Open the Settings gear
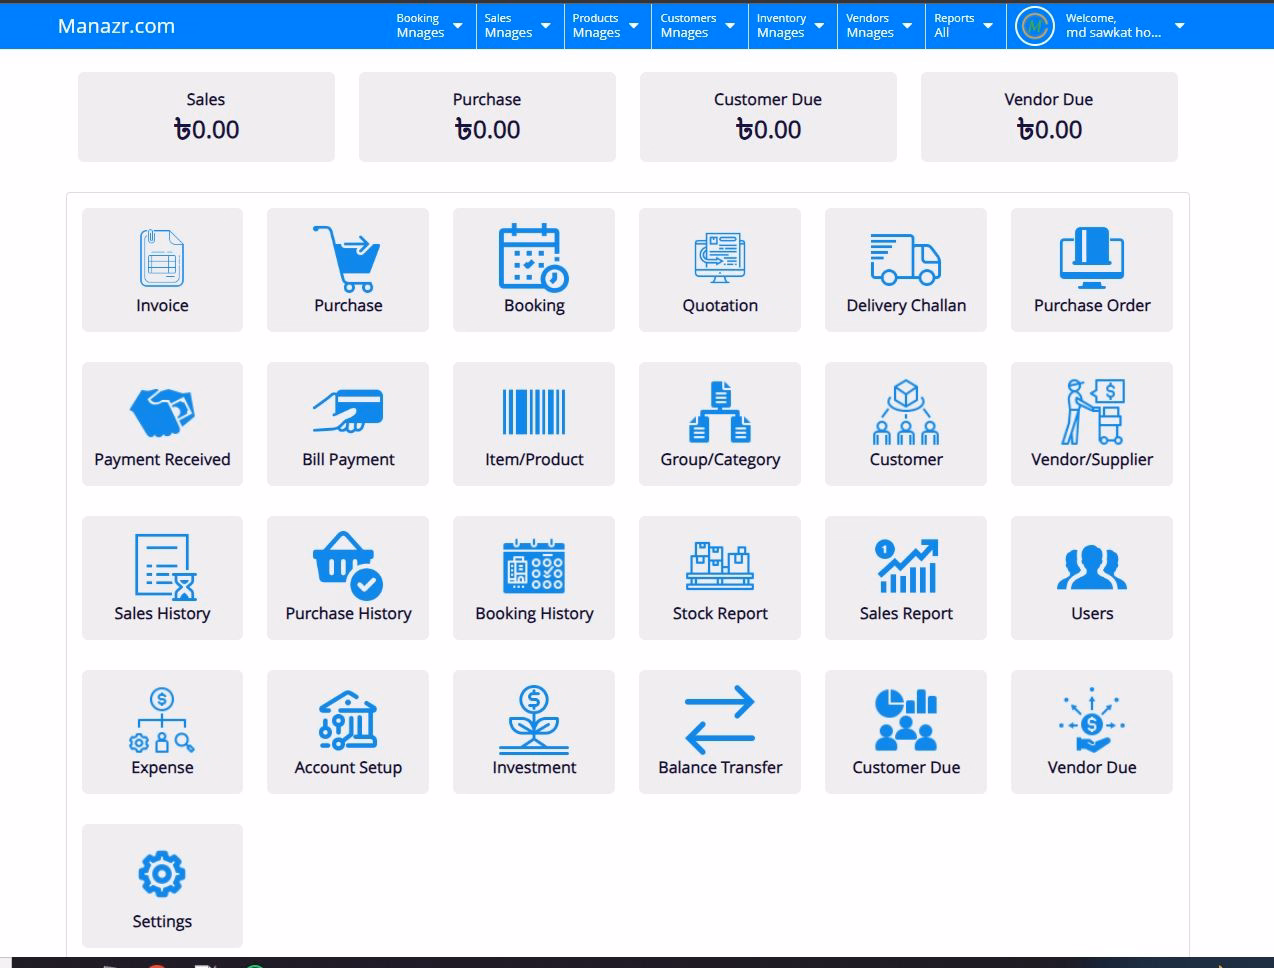 [161, 872]
